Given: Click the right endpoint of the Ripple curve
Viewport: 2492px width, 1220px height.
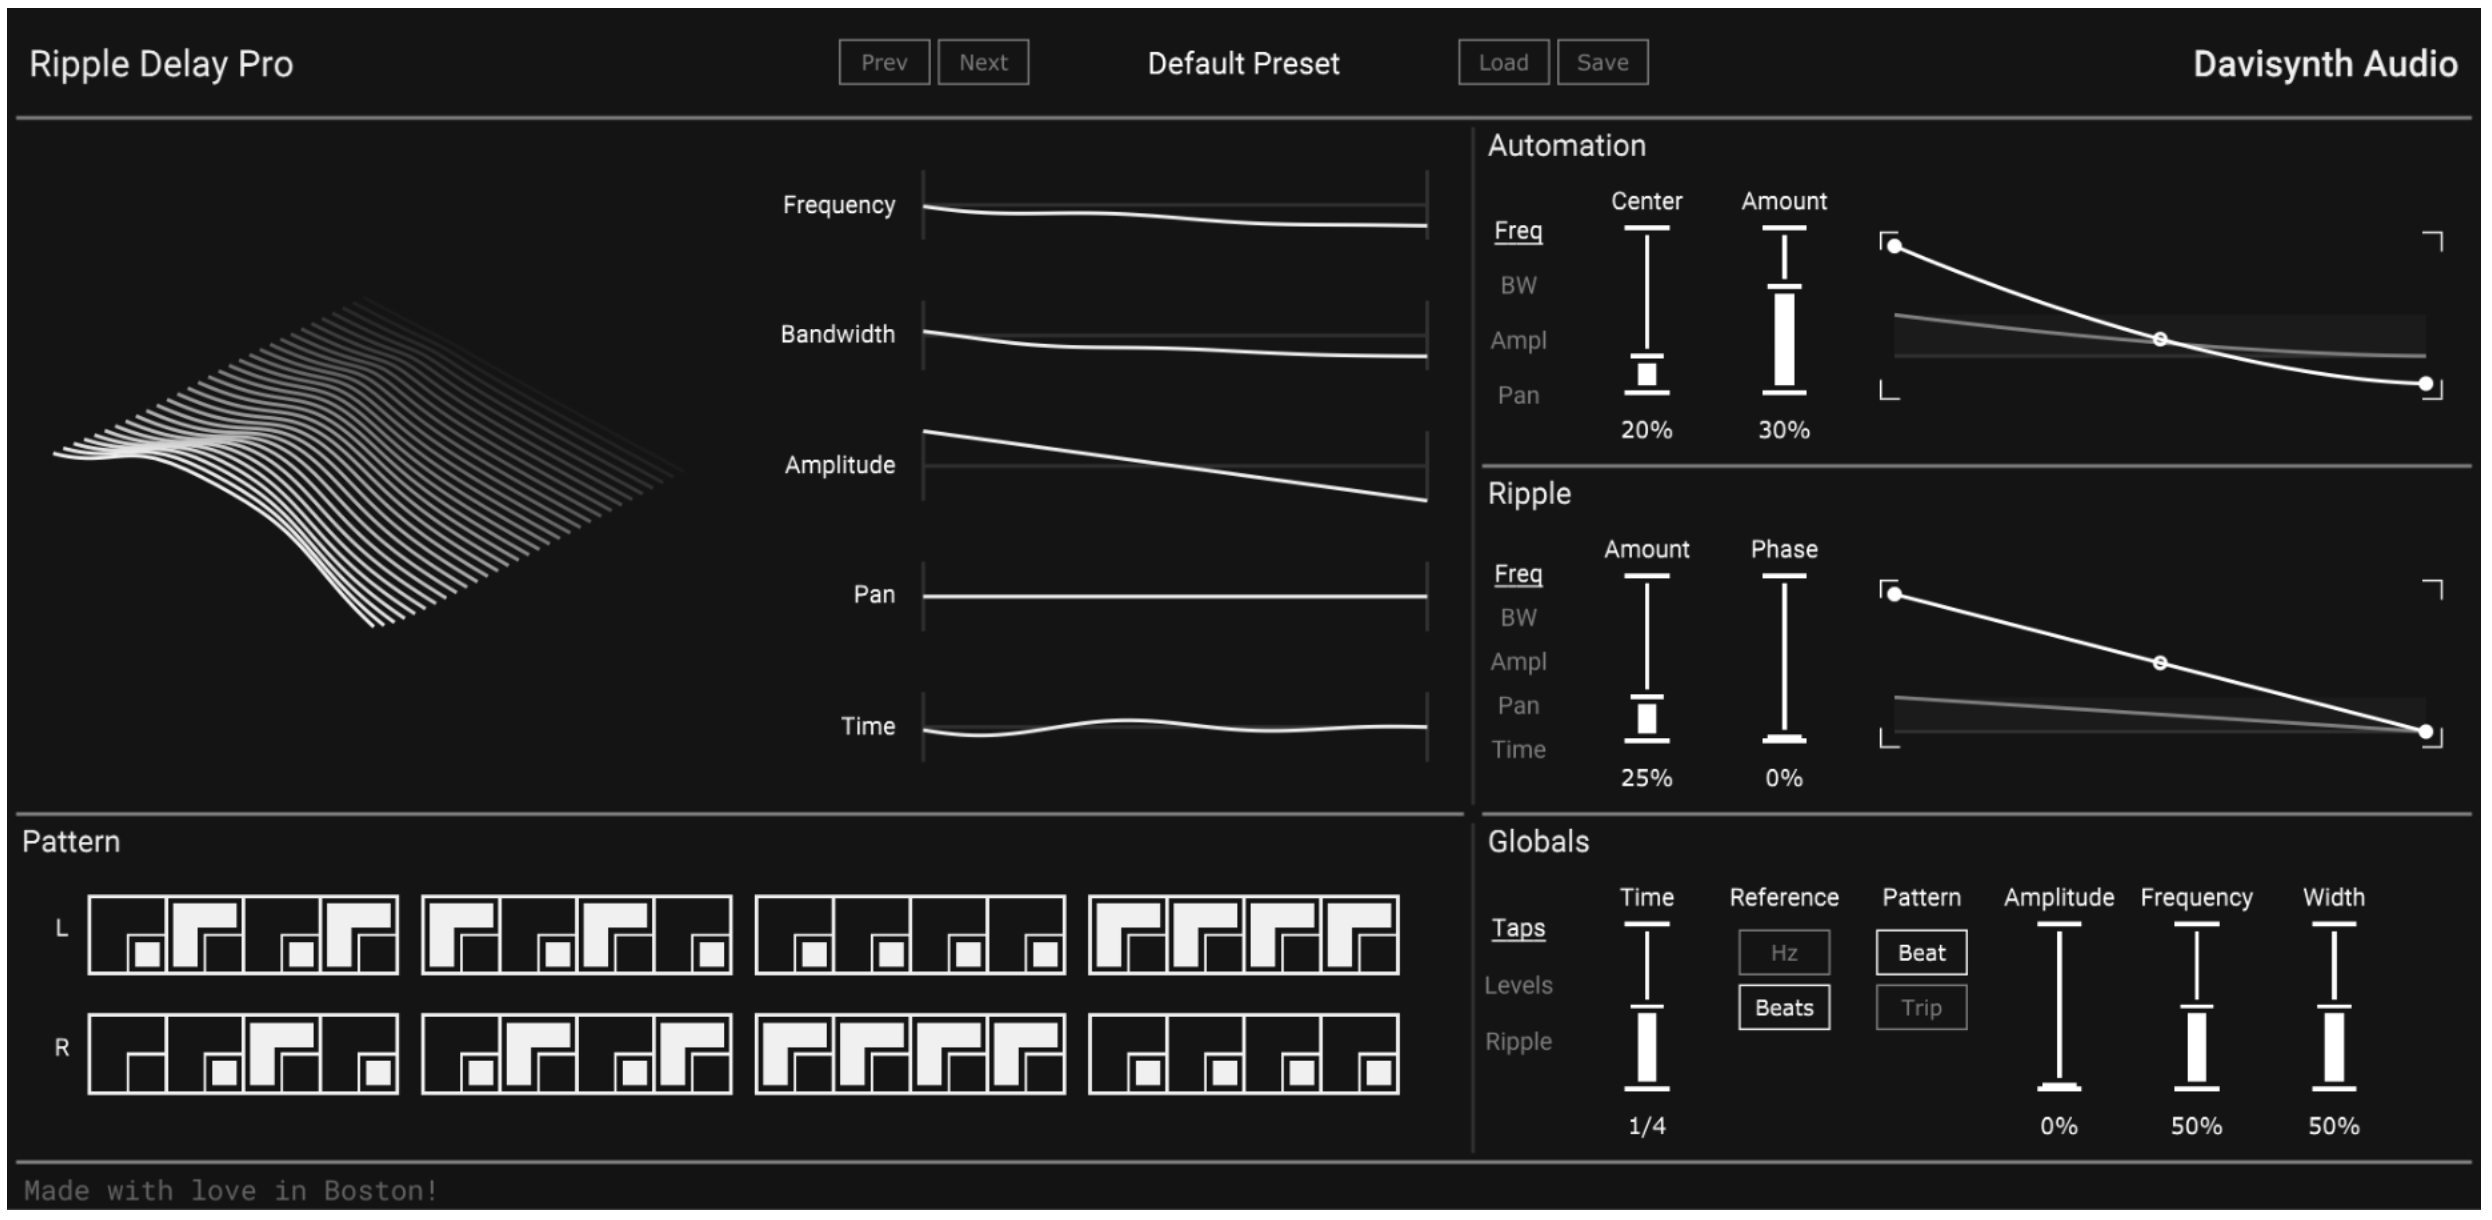Looking at the screenshot, I should point(2426,731).
